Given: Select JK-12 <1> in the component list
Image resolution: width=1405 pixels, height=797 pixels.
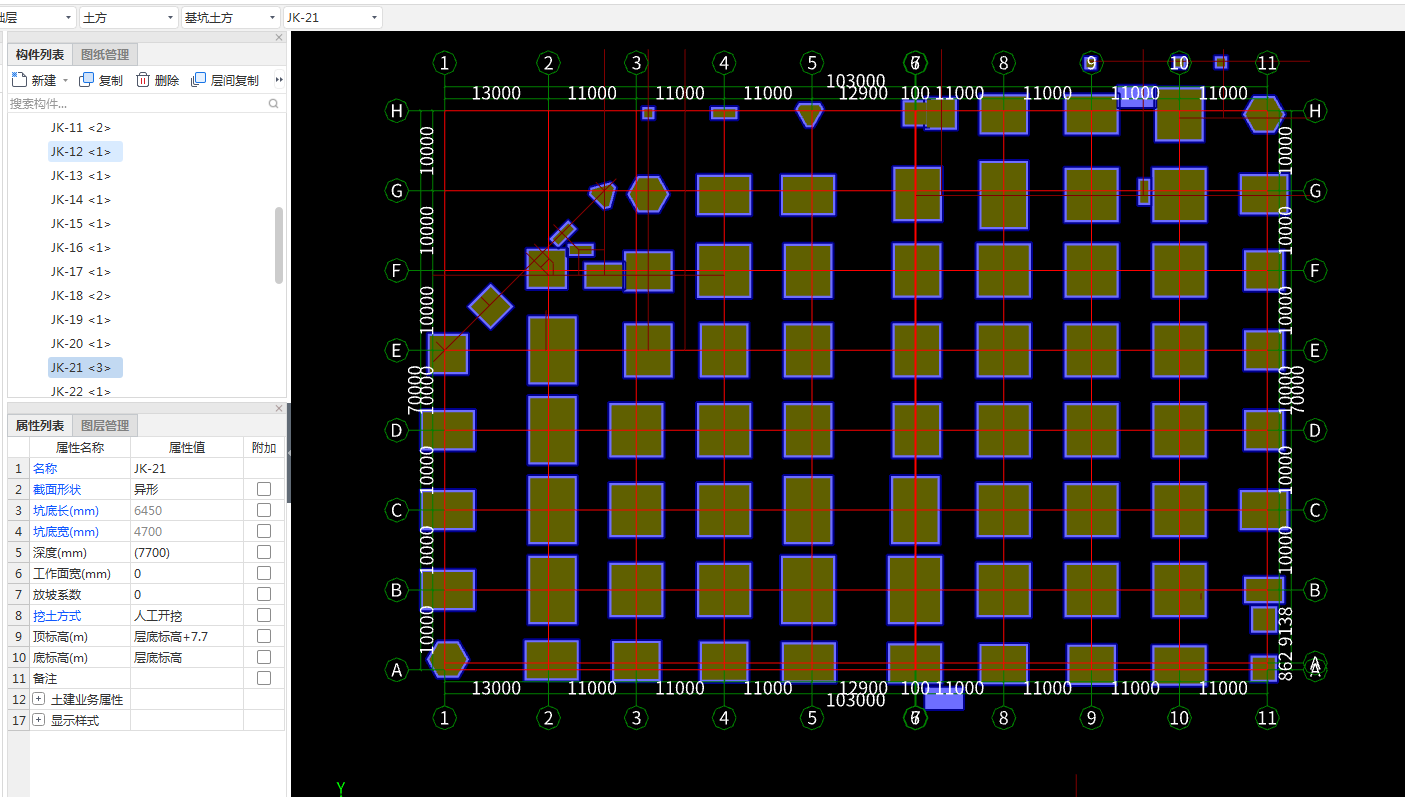Looking at the screenshot, I should (85, 152).
